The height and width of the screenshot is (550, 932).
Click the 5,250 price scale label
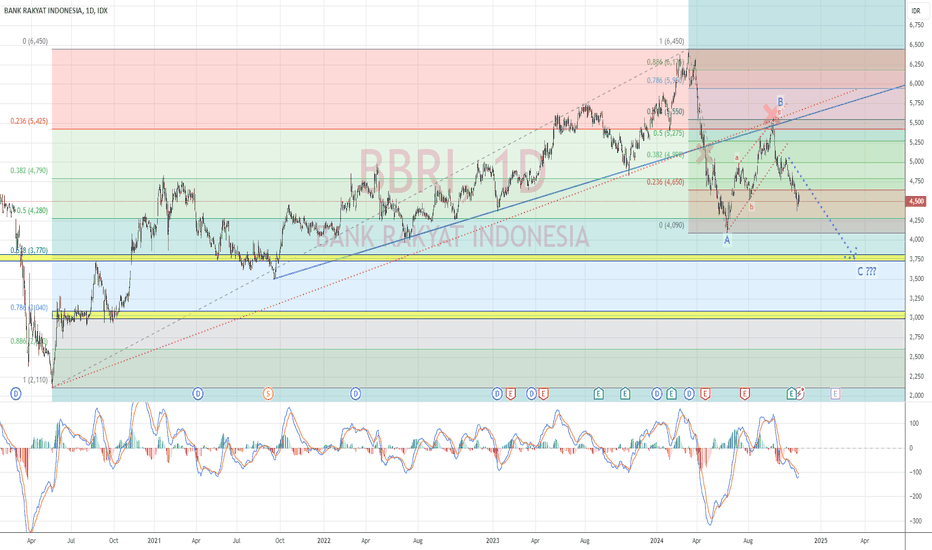[x=916, y=142]
